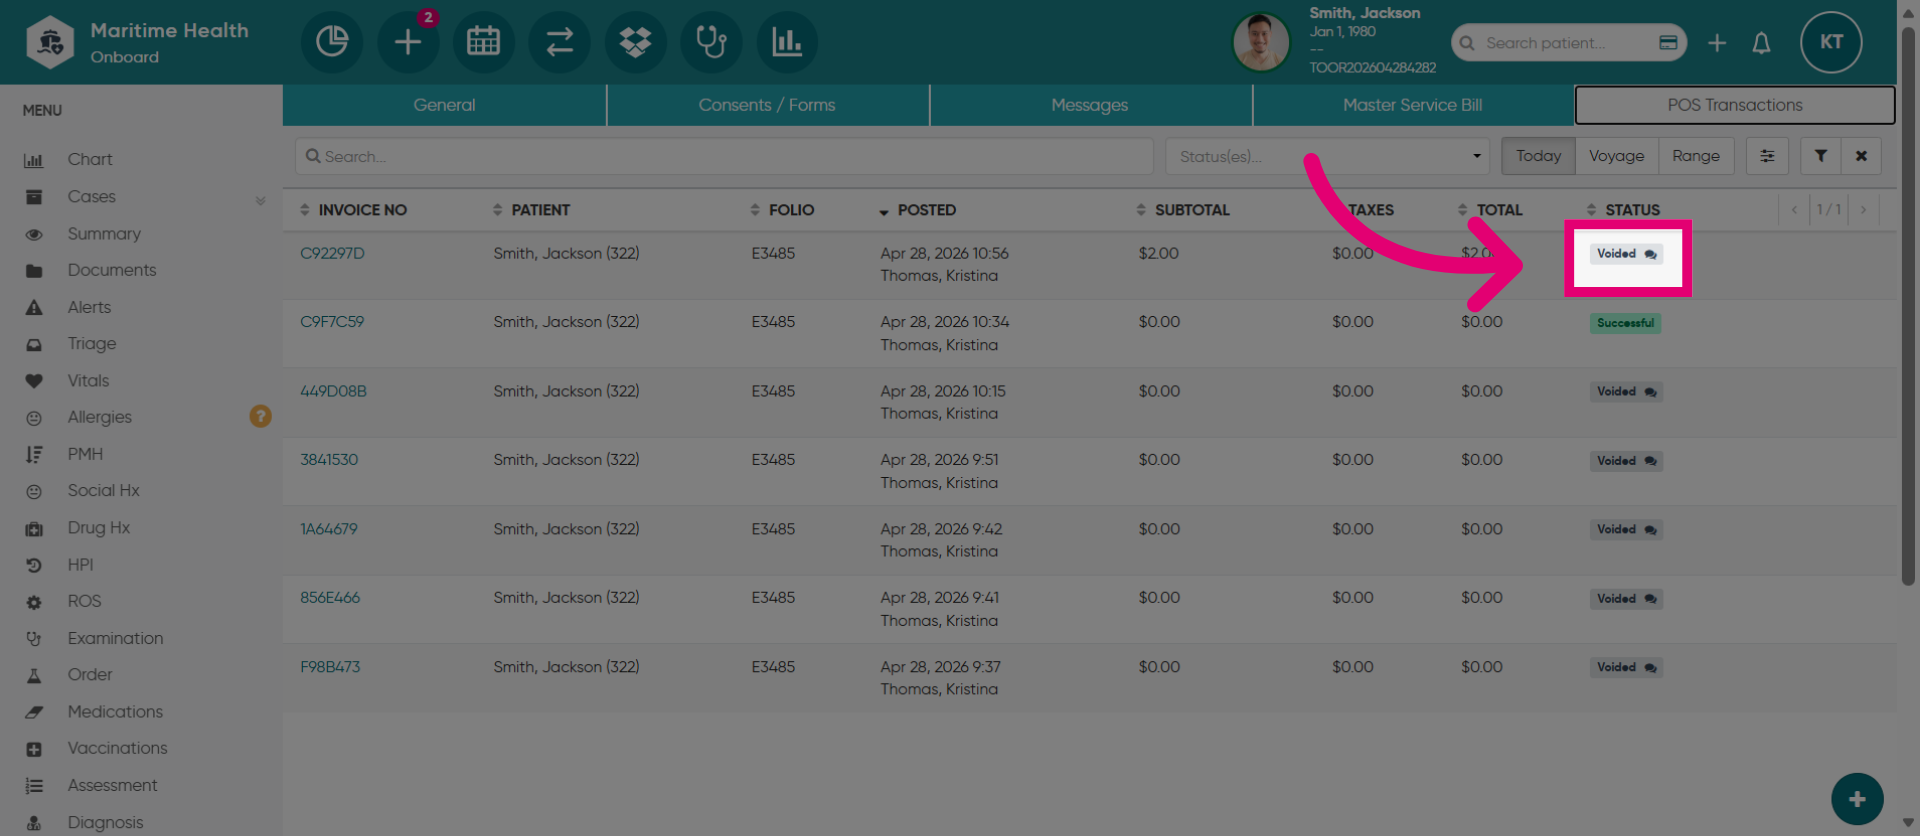The height and width of the screenshot is (836, 1920).
Task: Open Triage in the side menu
Action: (x=92, y=344)
